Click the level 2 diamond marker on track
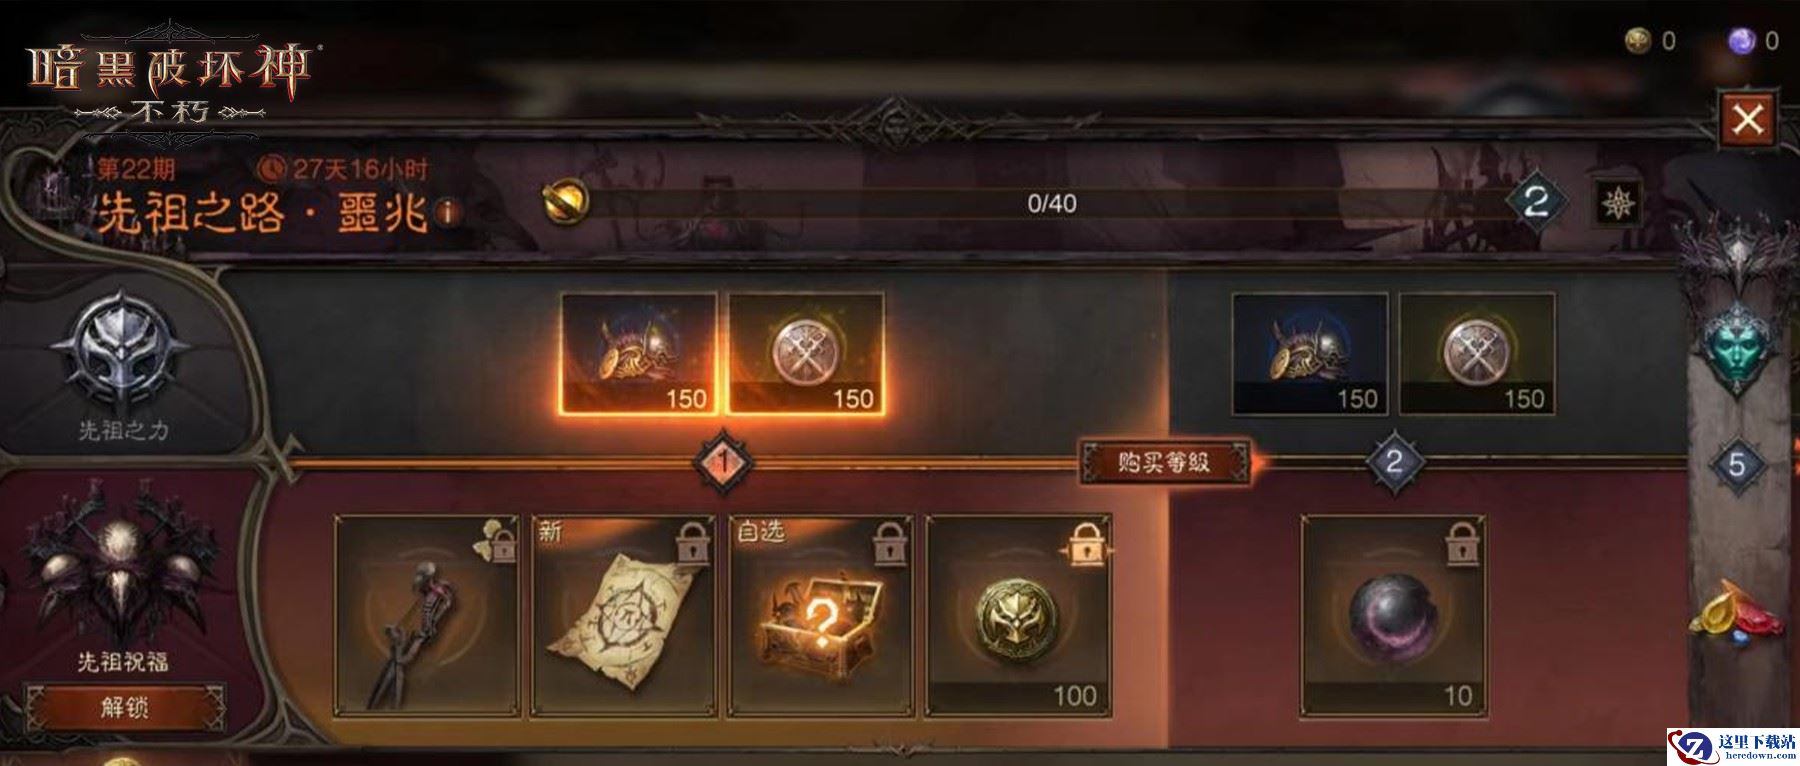 tap(1394, 461)
